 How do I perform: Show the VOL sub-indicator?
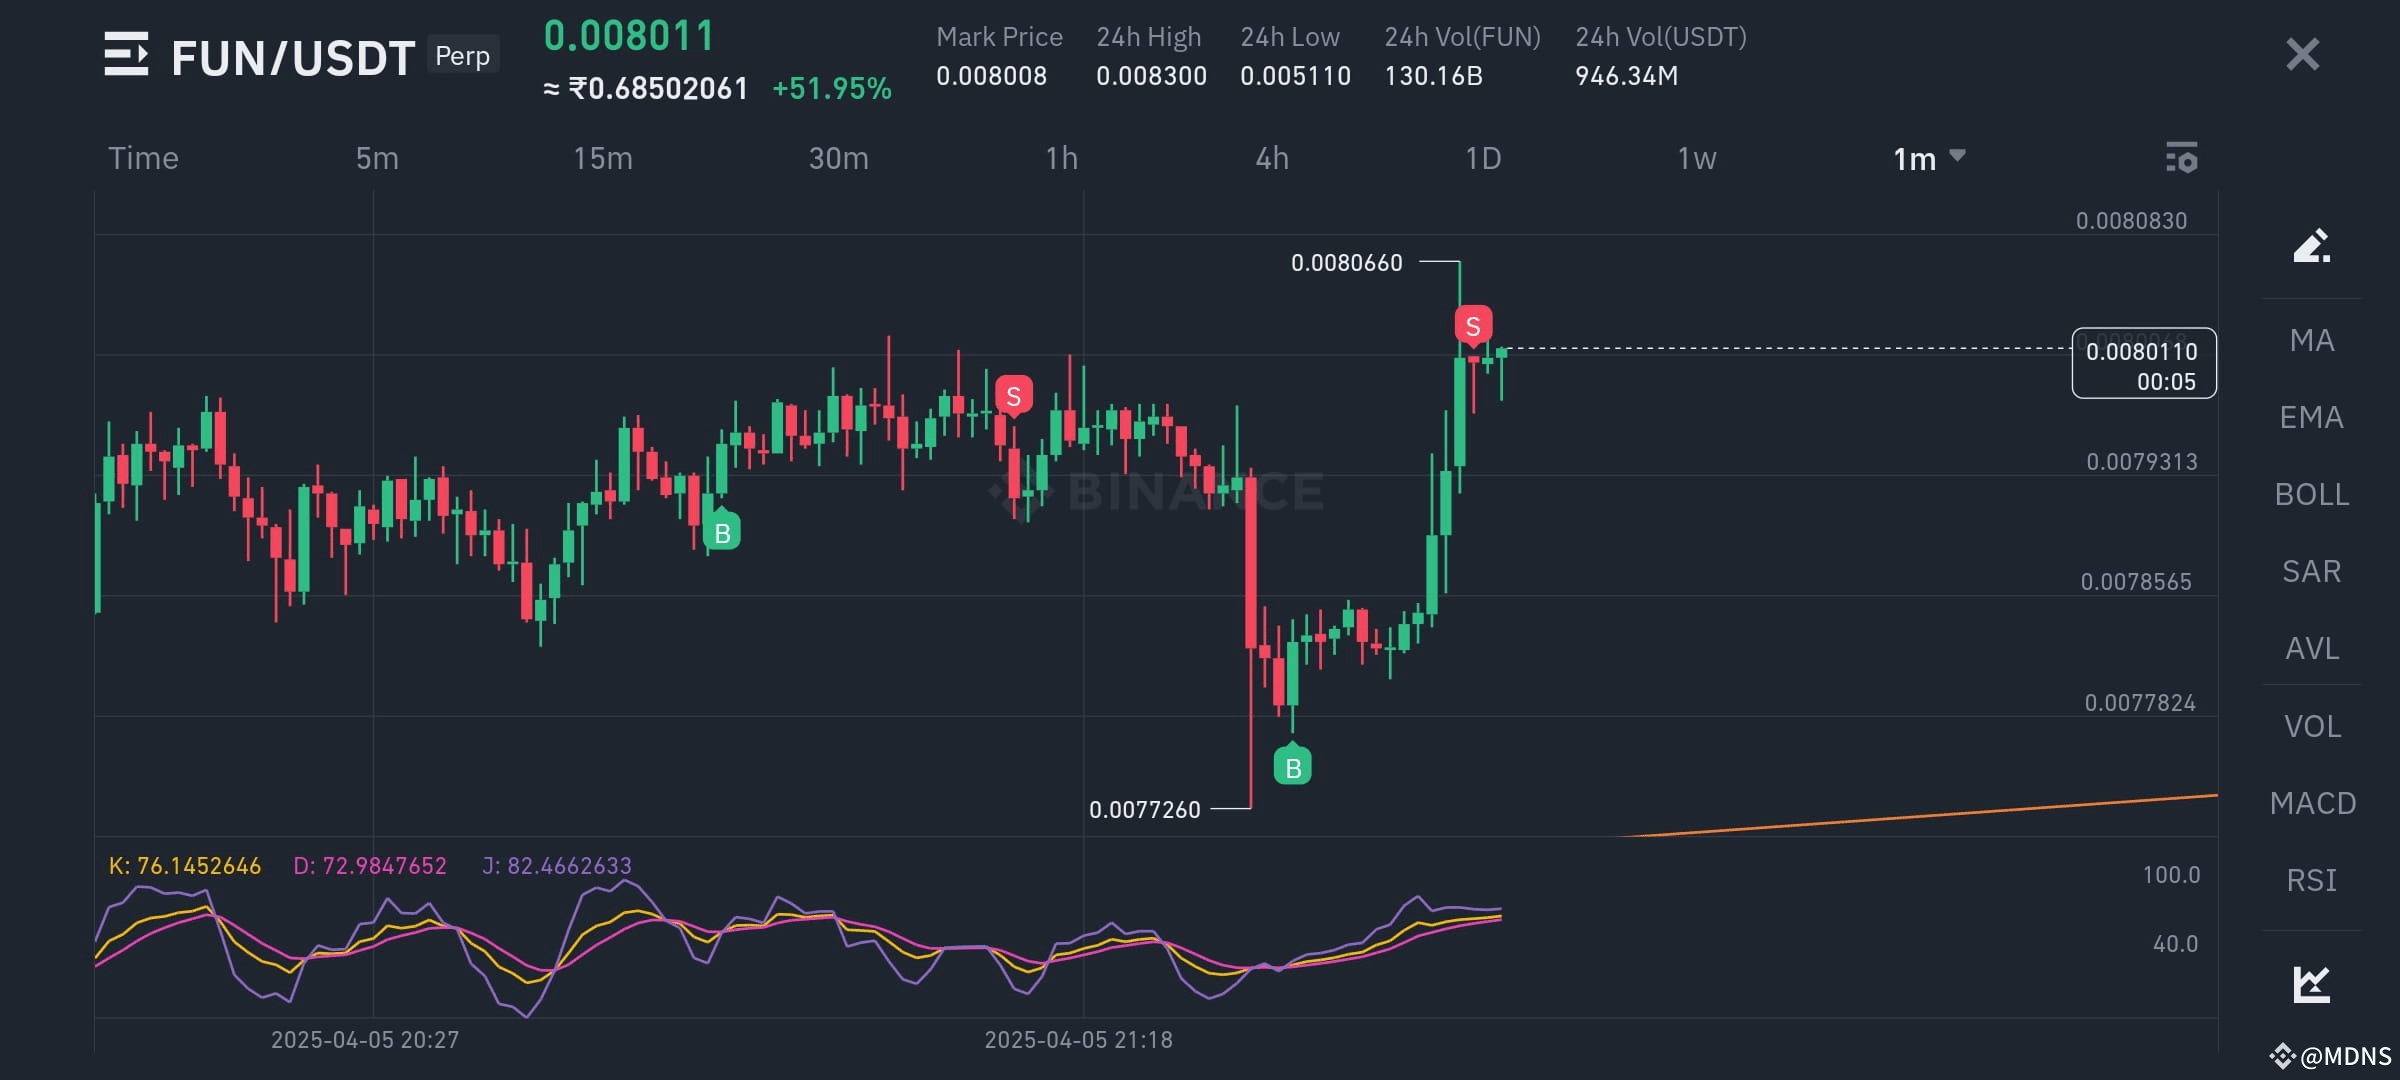click(2312, 726)
